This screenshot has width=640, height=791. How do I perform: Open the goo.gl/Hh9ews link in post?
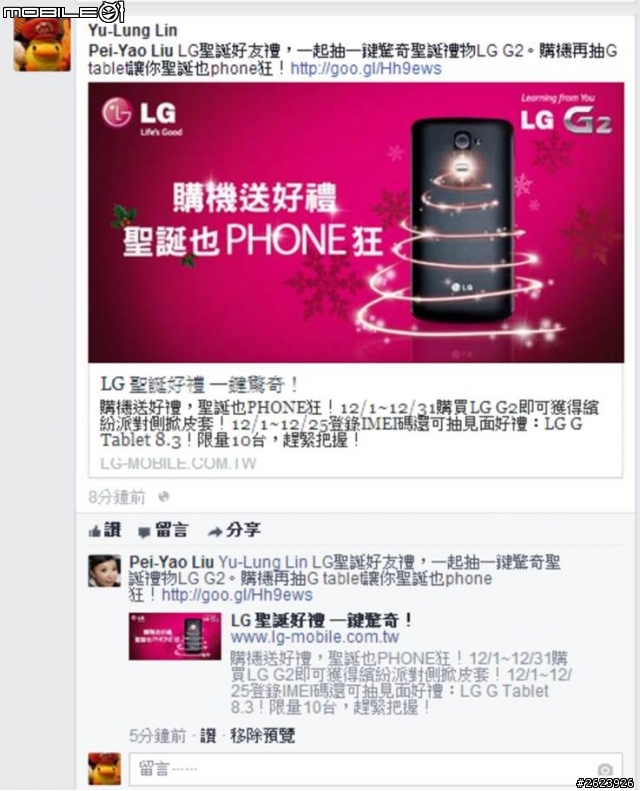click(366, 69)
